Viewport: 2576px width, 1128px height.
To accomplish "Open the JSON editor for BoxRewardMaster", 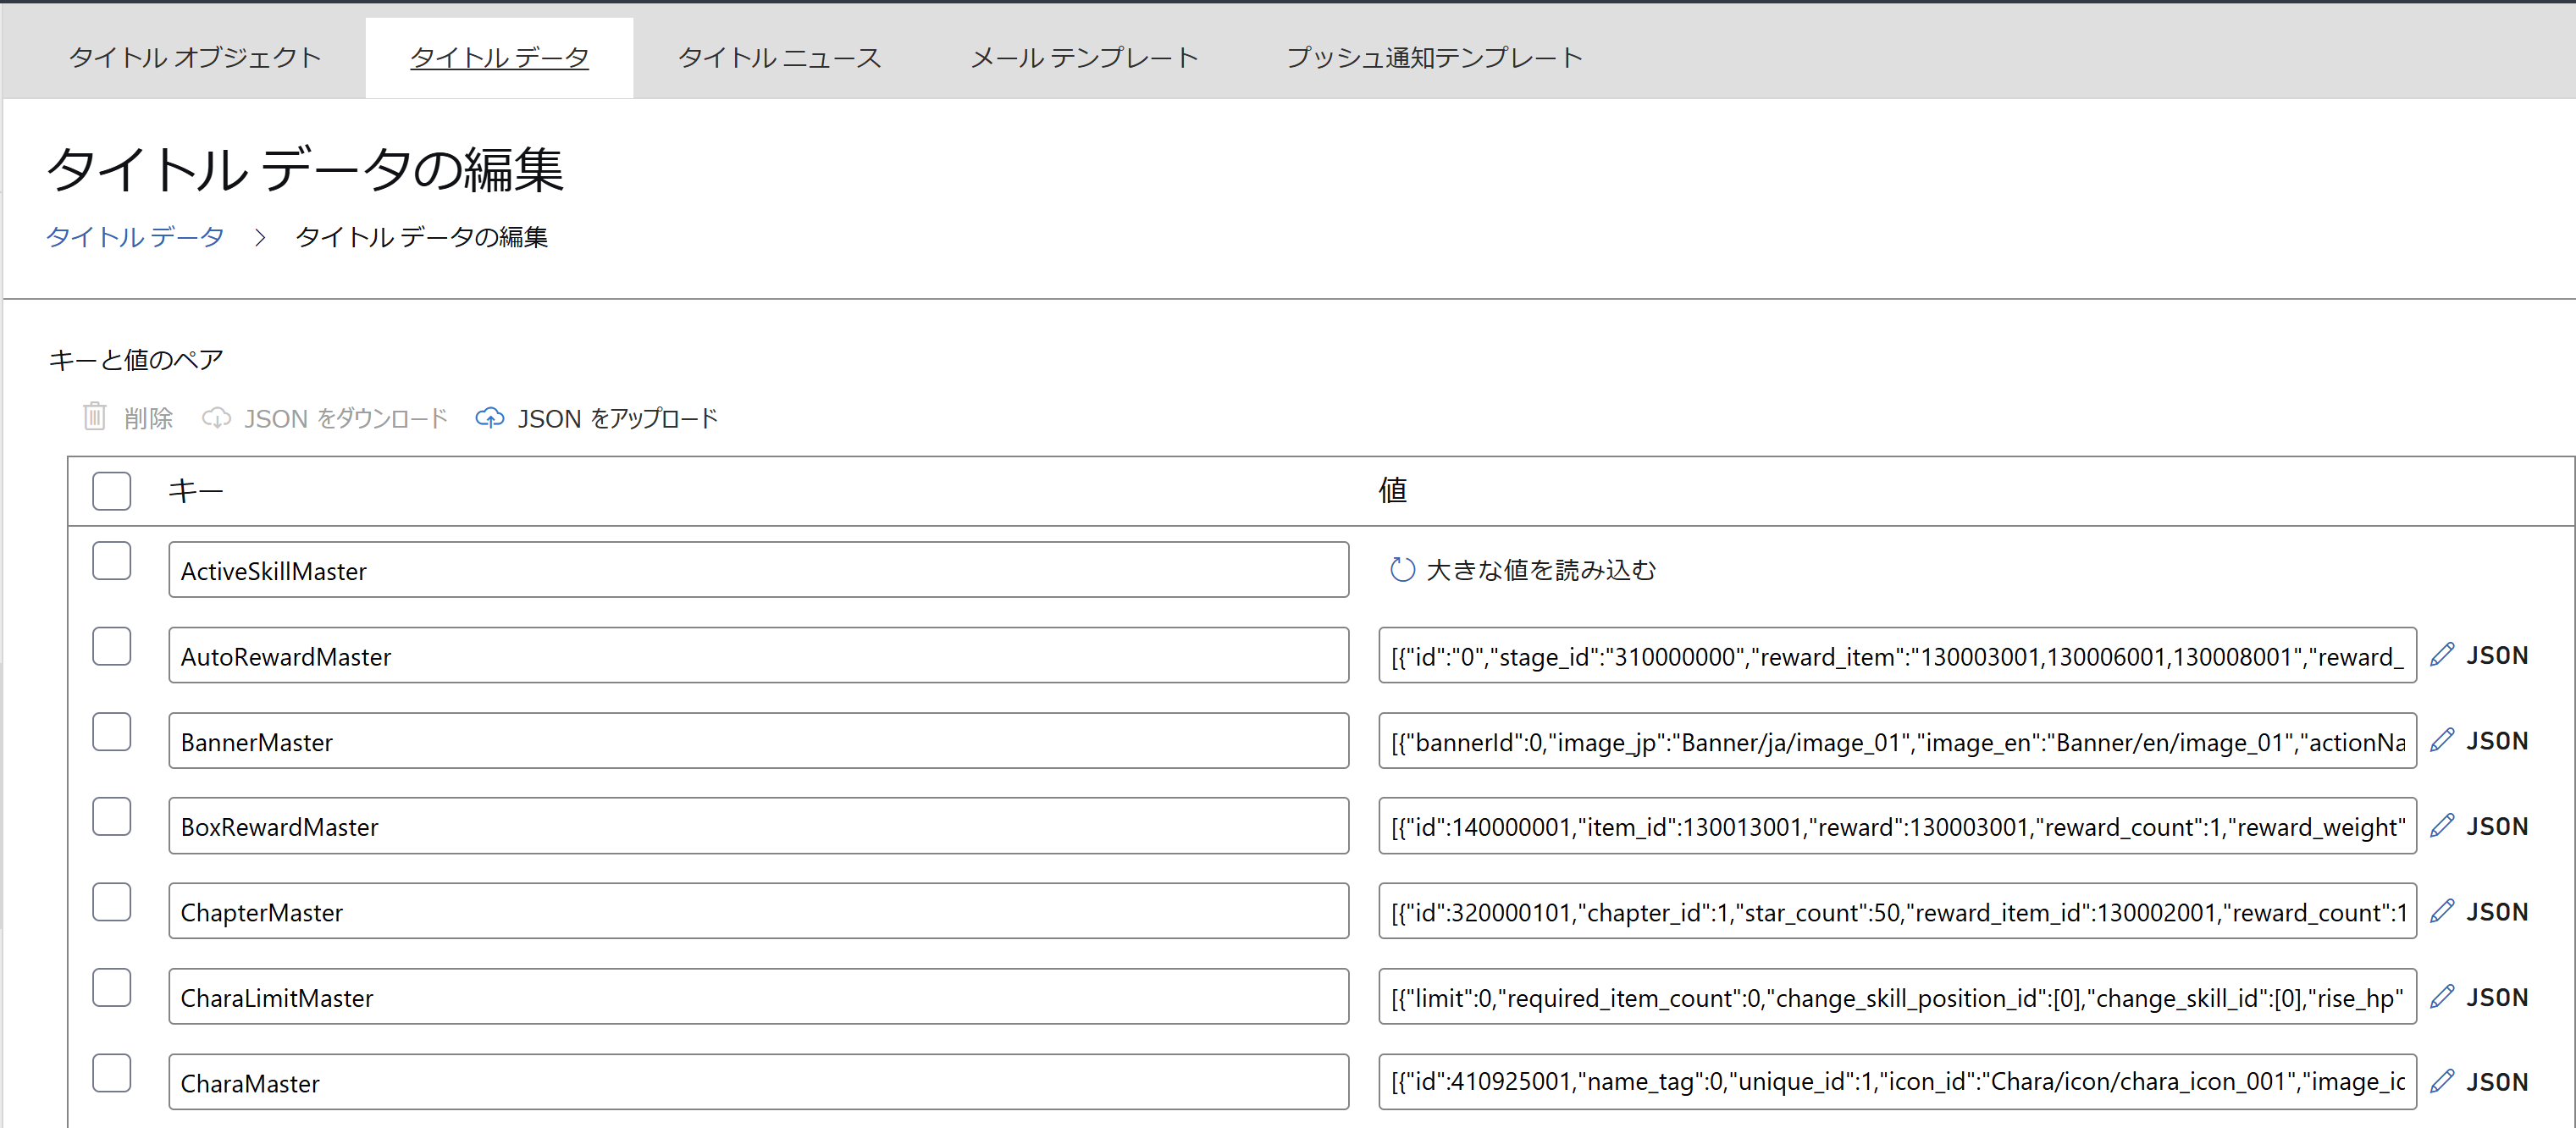I will tap(2442, 826).
